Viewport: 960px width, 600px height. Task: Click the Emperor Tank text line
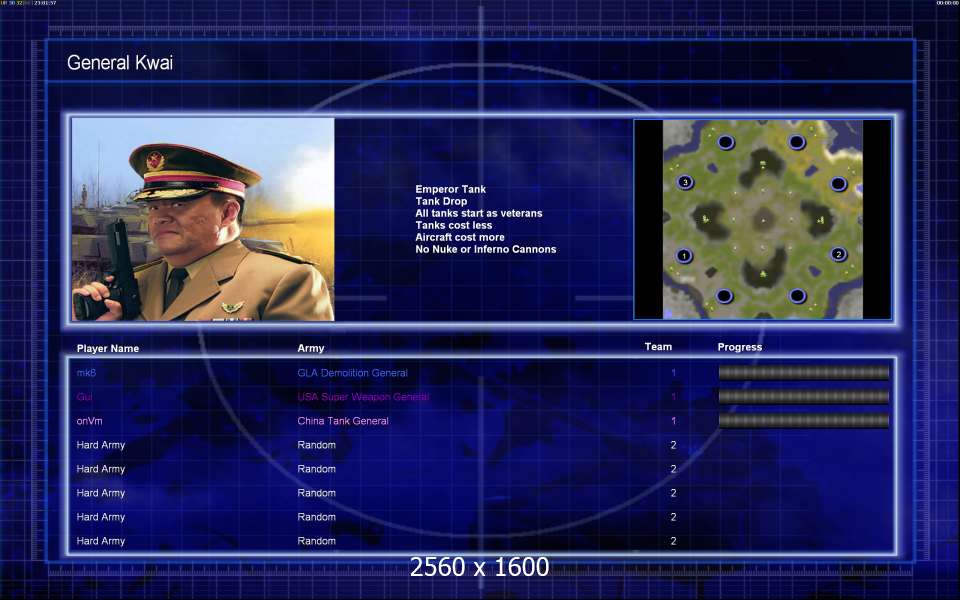450,189
